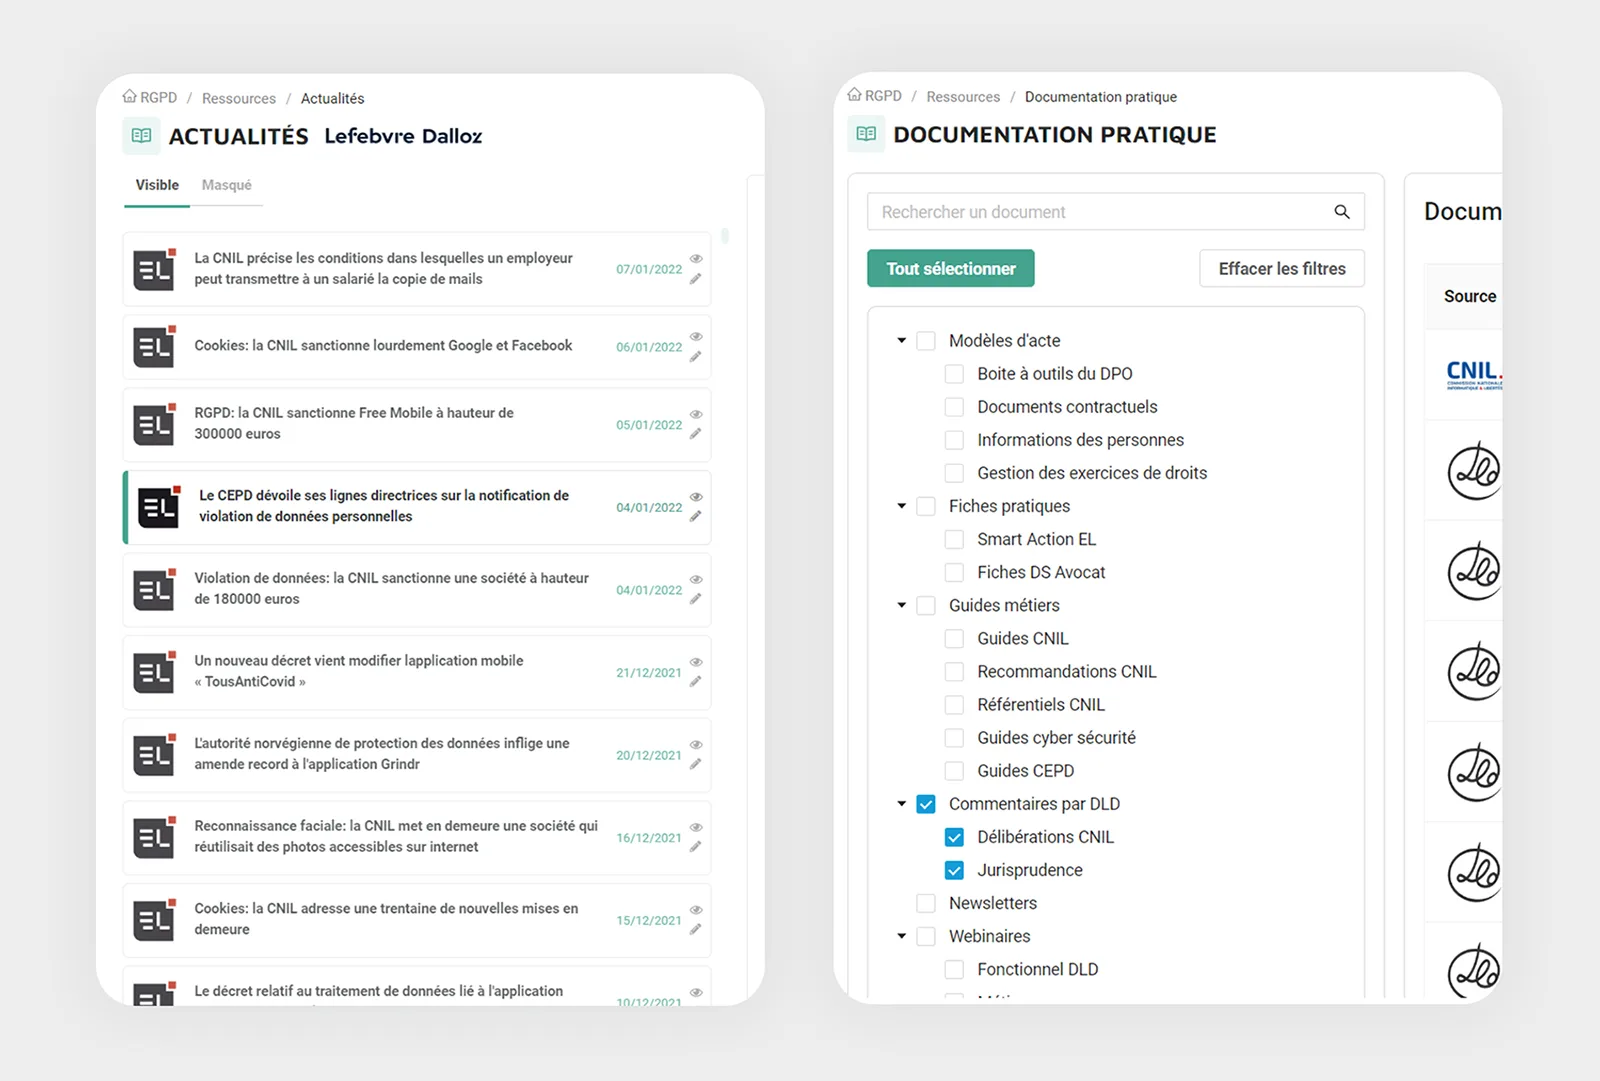
Task: Collapse the Commentaires par DLD tree node
Action: tap(901, 804)
